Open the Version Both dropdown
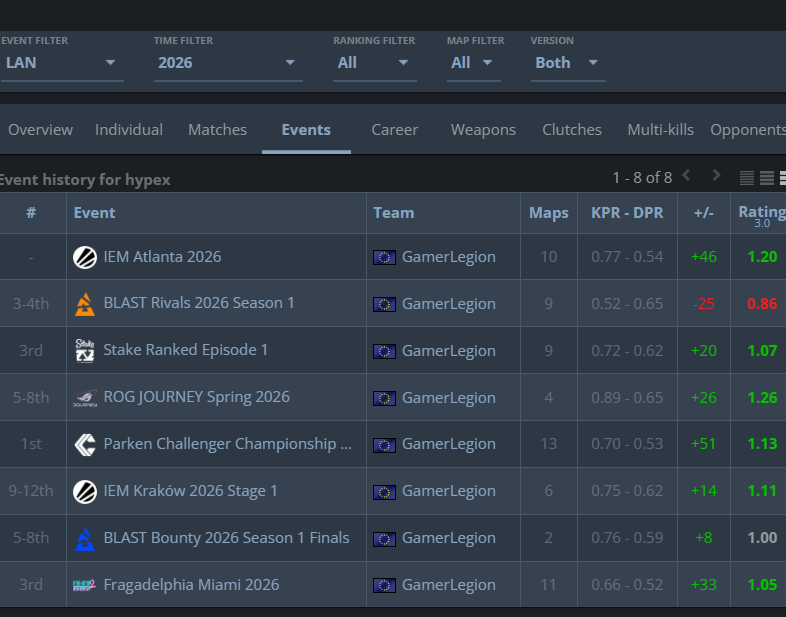The image size is (786, 617). [x=568, y=63]
